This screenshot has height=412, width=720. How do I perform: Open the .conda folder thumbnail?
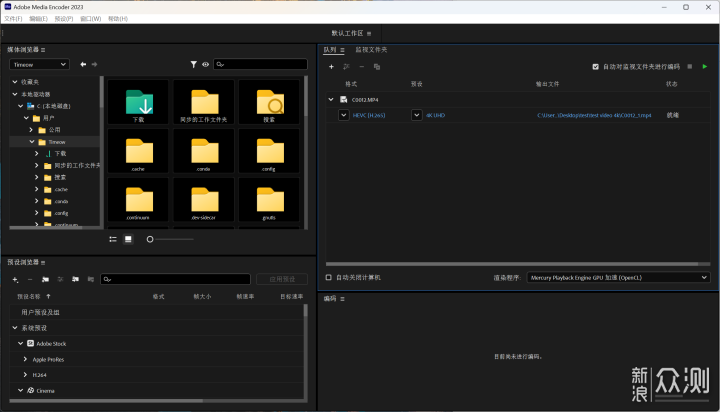point(204,151)
